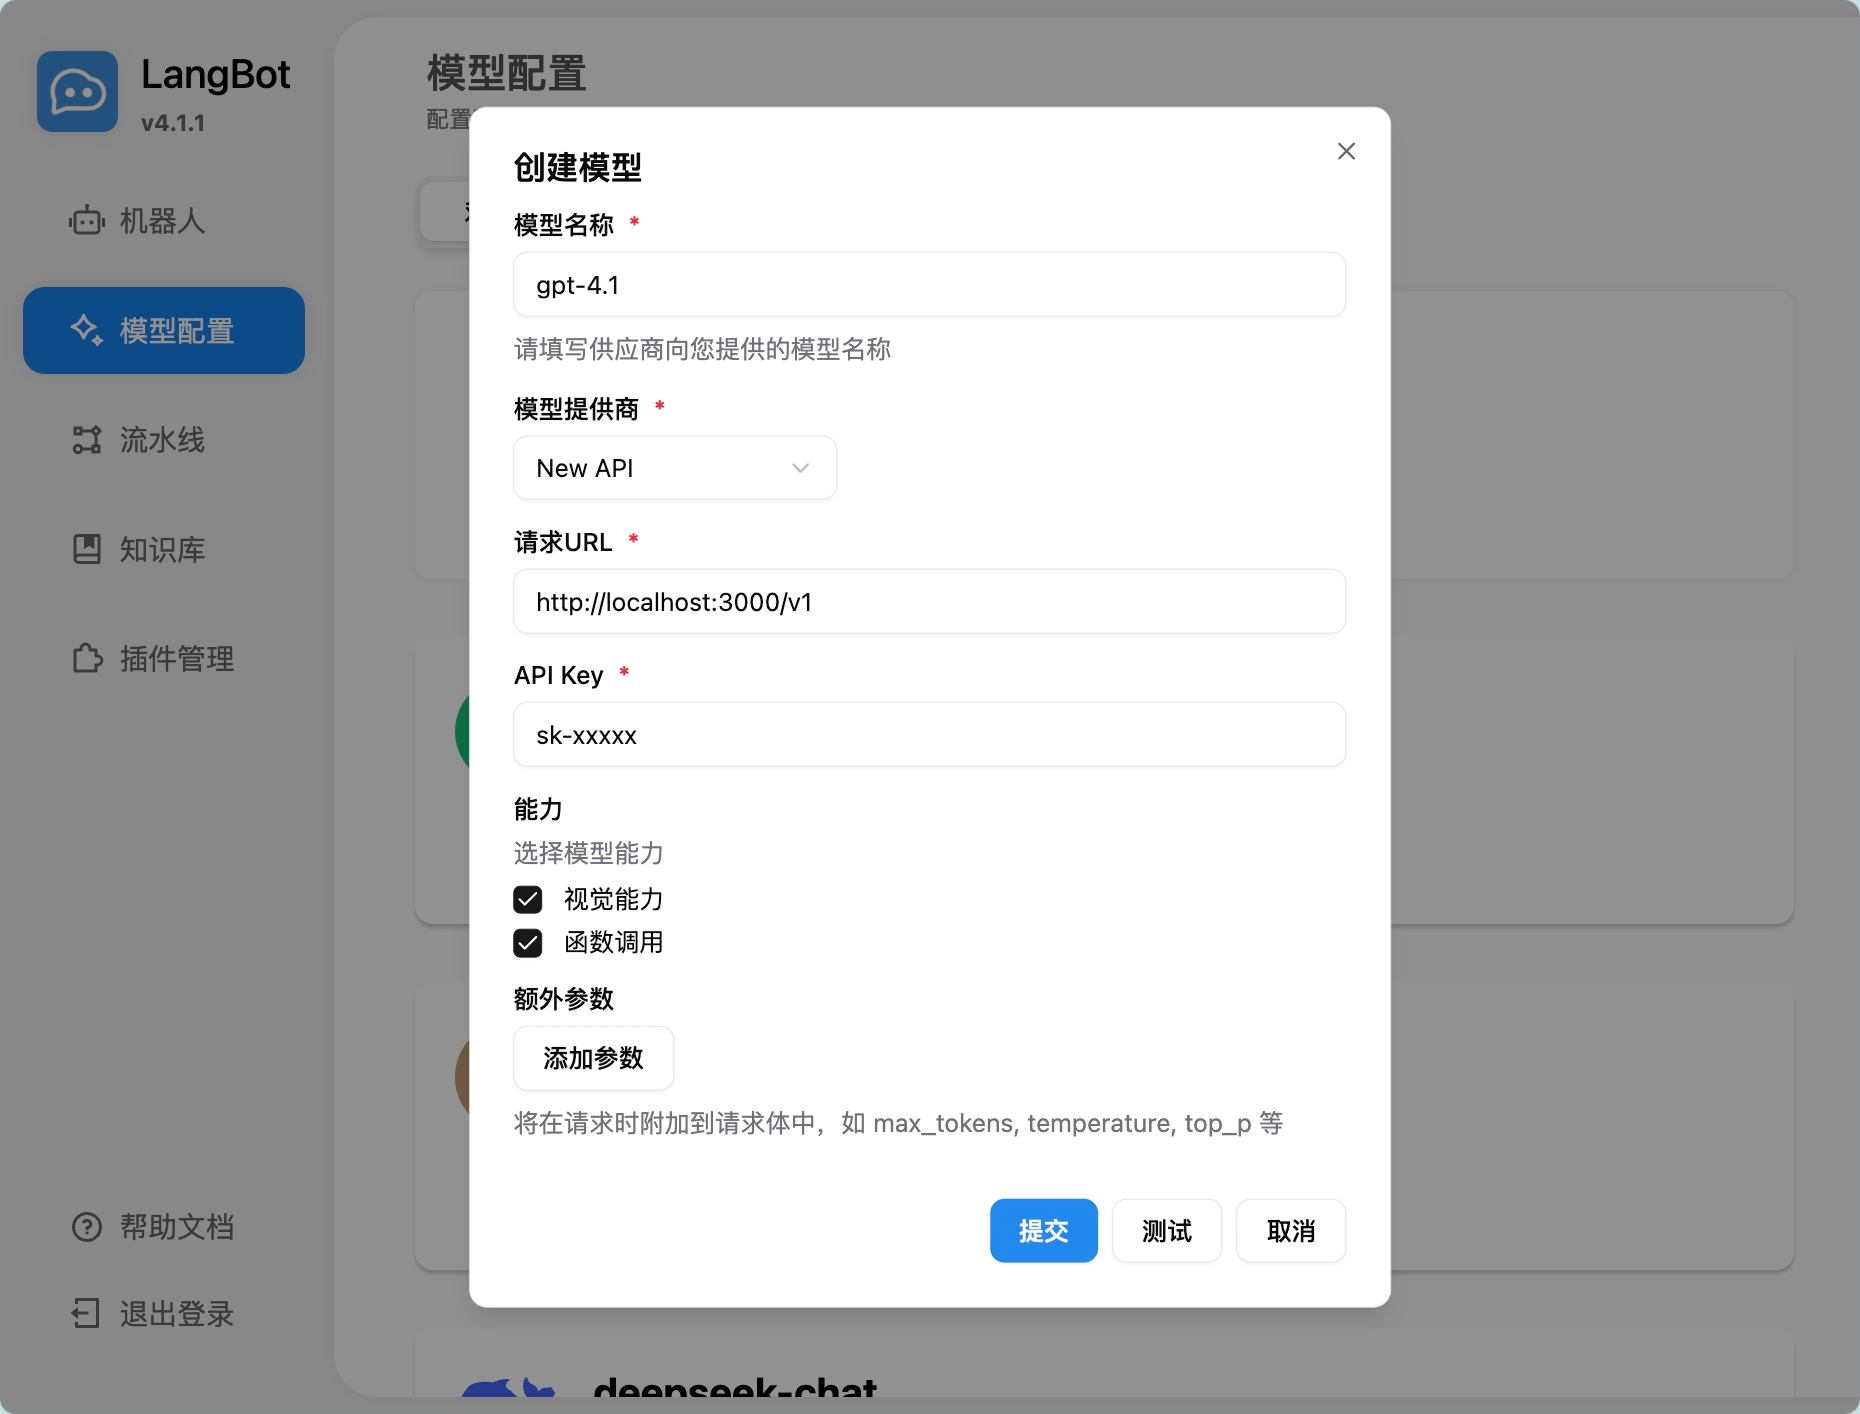This screenshot has width=1860, height=1414.
Task: Toggle the 视觉能力 checkbox off
Action: [528, 899]
